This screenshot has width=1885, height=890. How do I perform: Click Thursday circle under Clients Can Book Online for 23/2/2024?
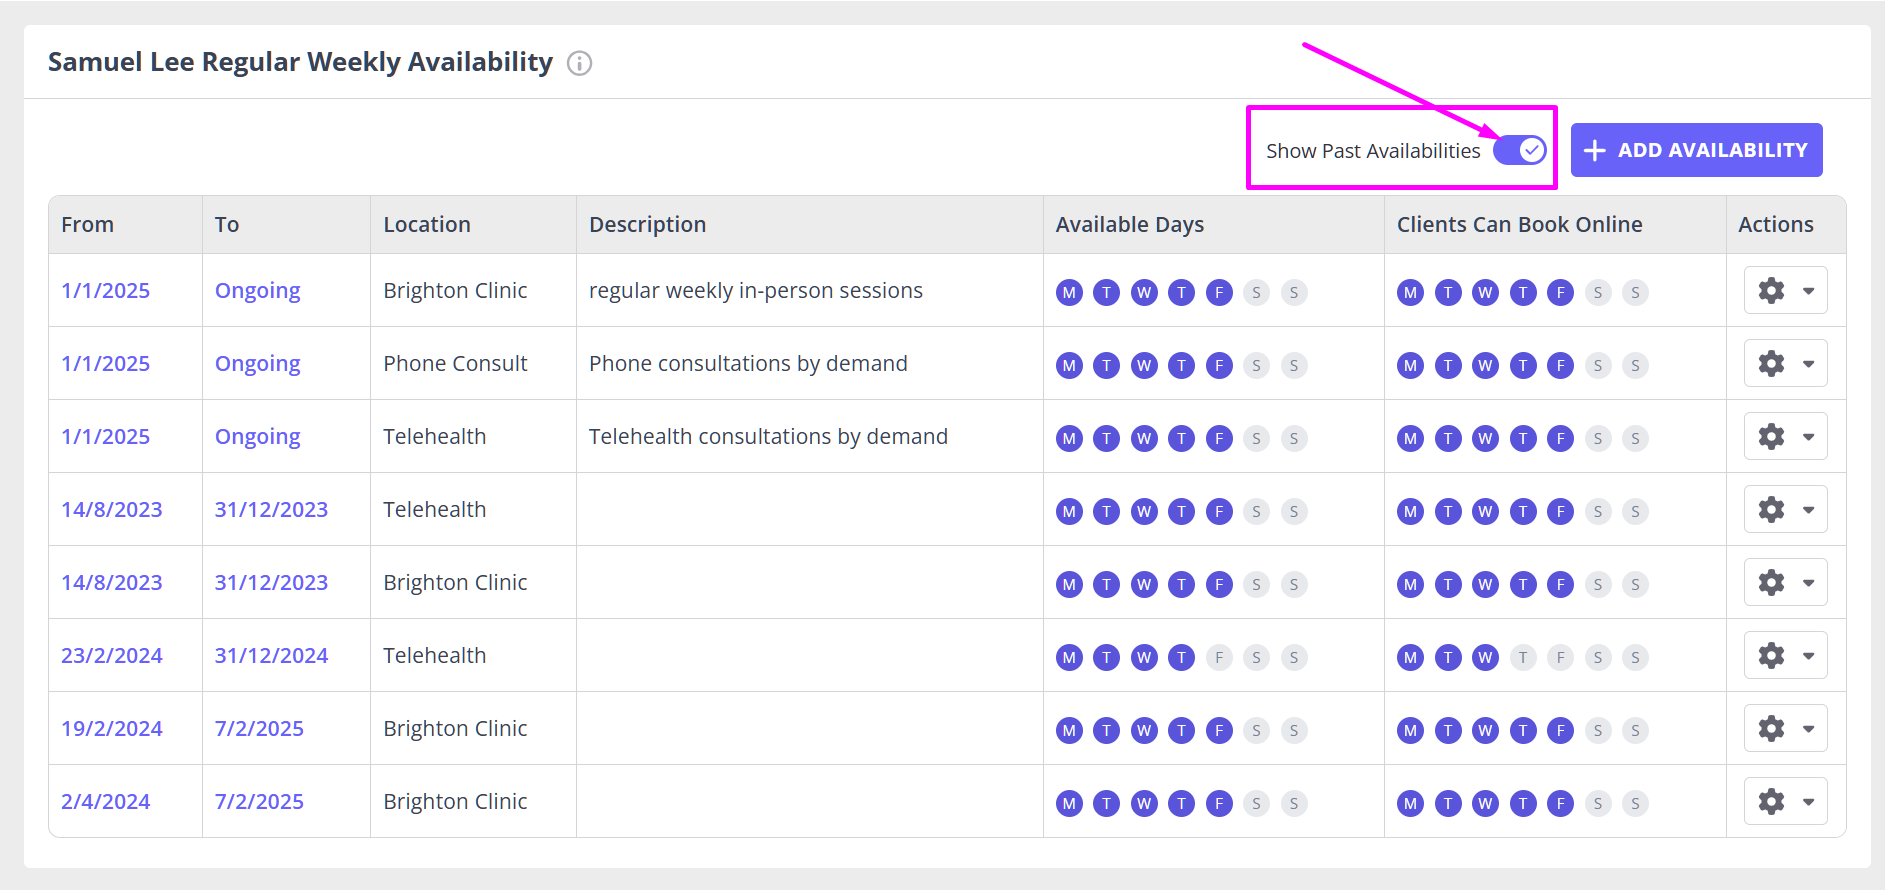[1523, 657]
